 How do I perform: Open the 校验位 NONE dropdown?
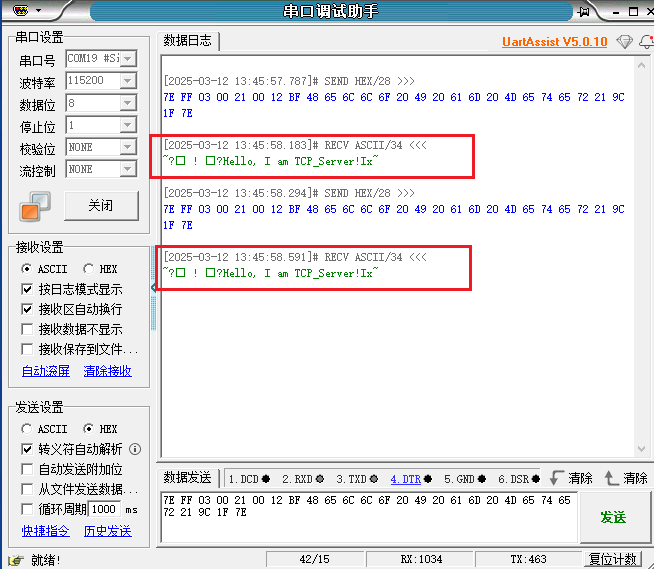128,147
